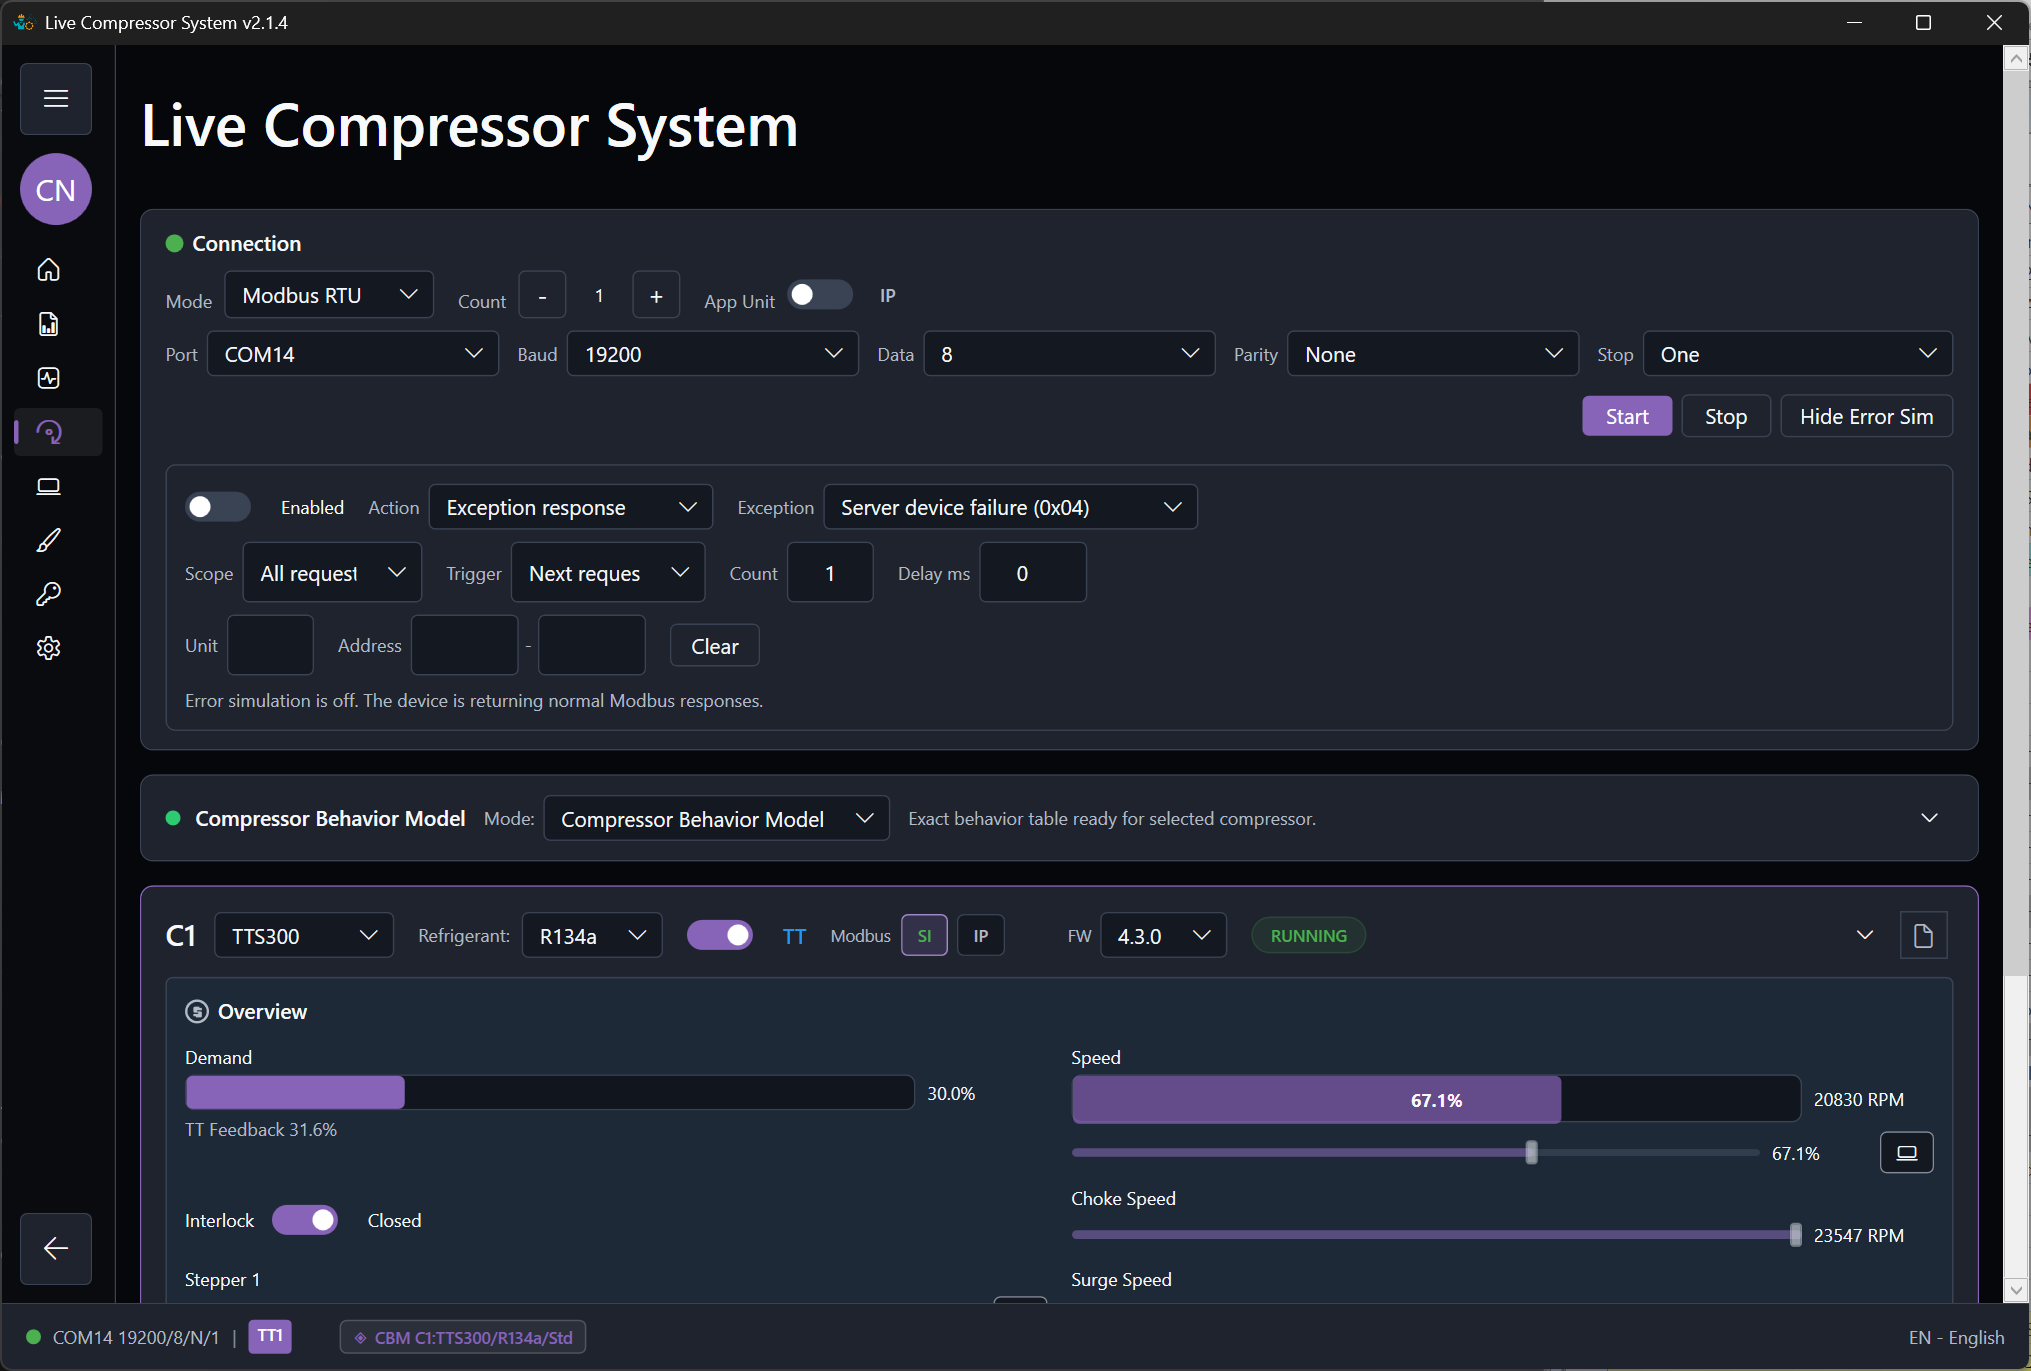The width and height of the screenshot is (2031, 1371).
Task: Click COM14 19200/8/N/1 status text
Action: tap(135, 1338)
